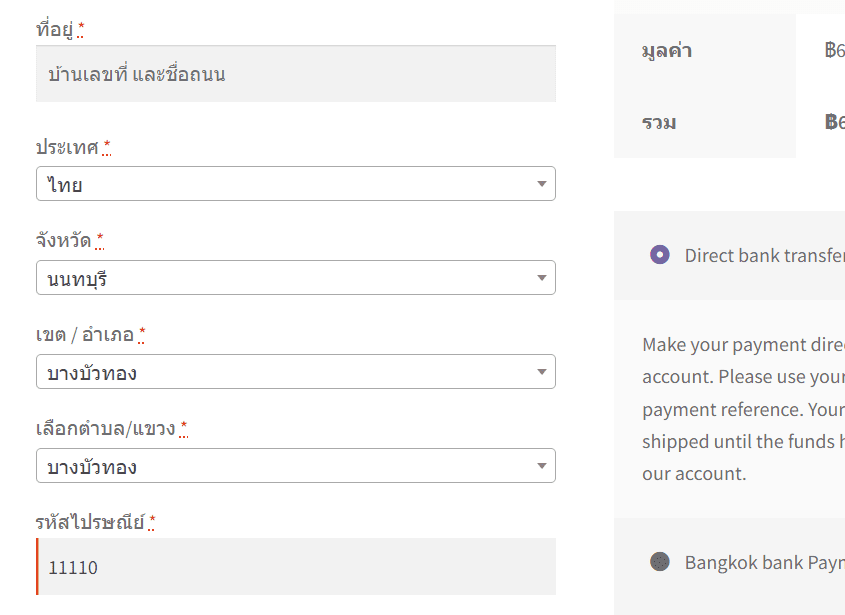The image size is (845, 615).
Task: Click the ที่อยู่ field label
Action: point(55,30)
